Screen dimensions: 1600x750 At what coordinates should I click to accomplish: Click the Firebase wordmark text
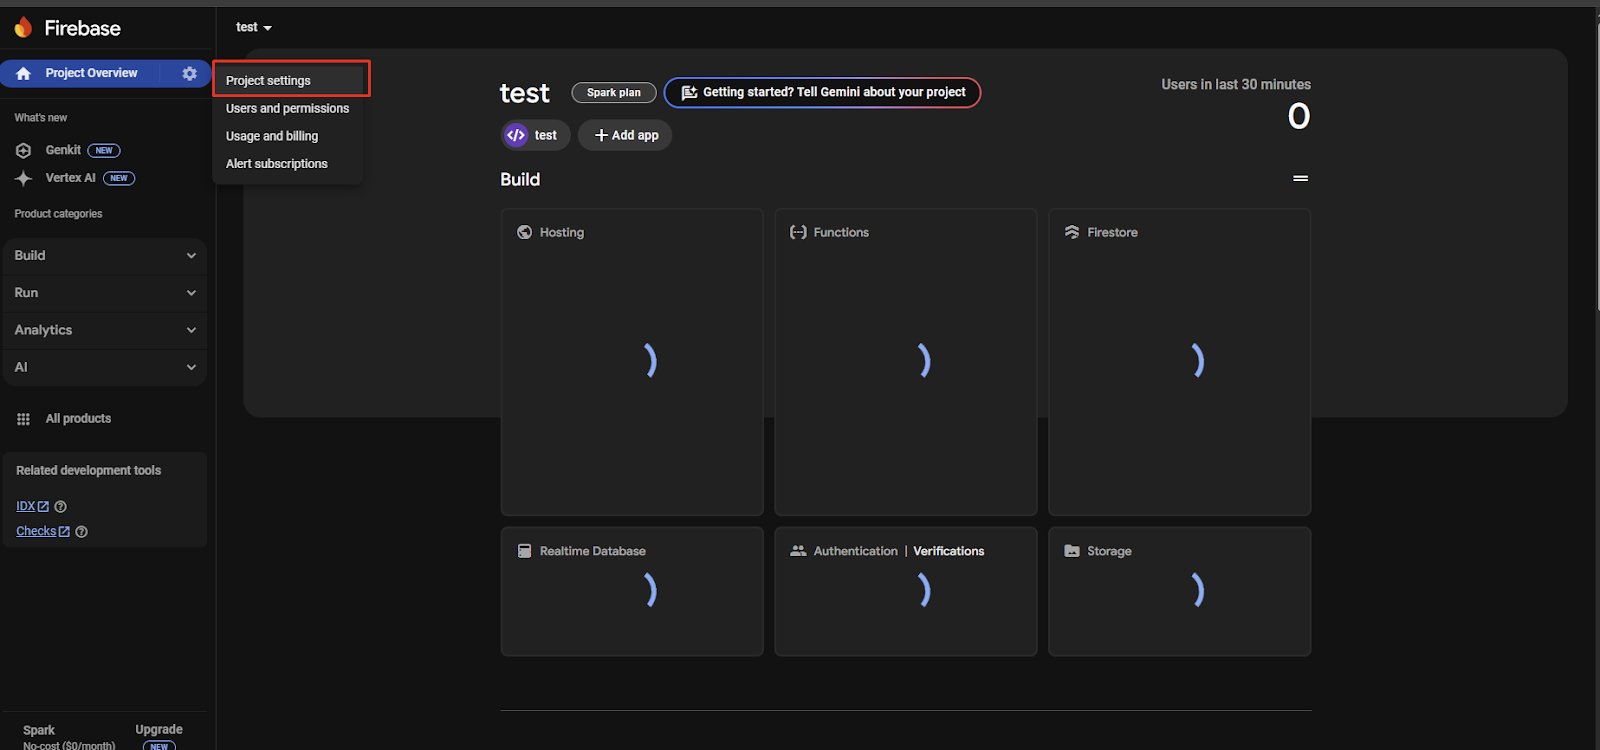[82, 28]
